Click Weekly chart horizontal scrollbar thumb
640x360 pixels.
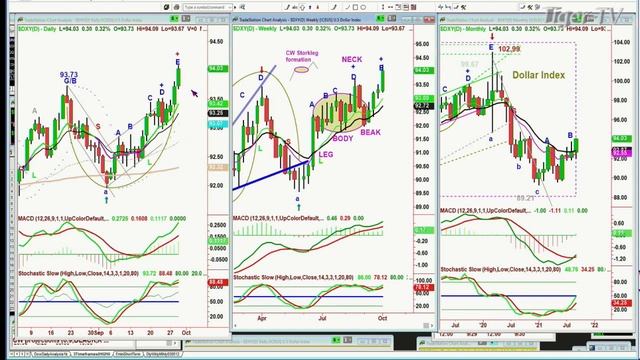point(426,325)
